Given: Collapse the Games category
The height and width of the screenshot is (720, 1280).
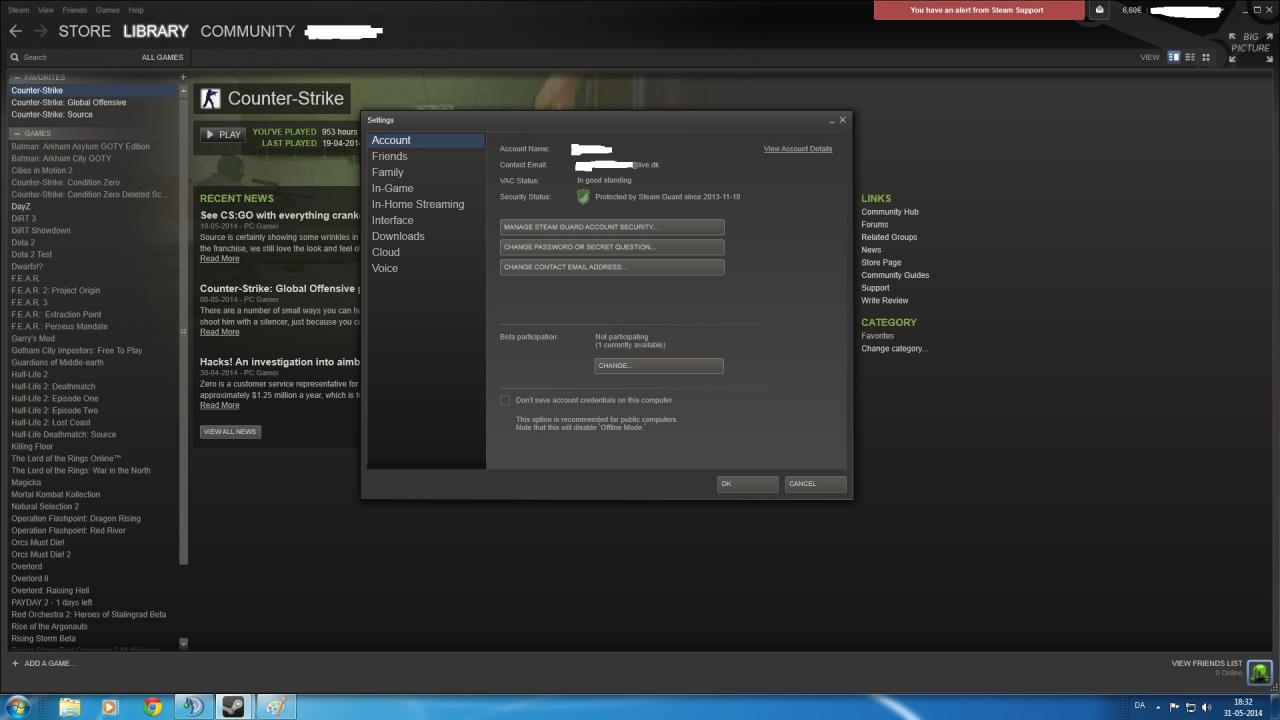Looking at the screenshot, I should pos(16,133).
